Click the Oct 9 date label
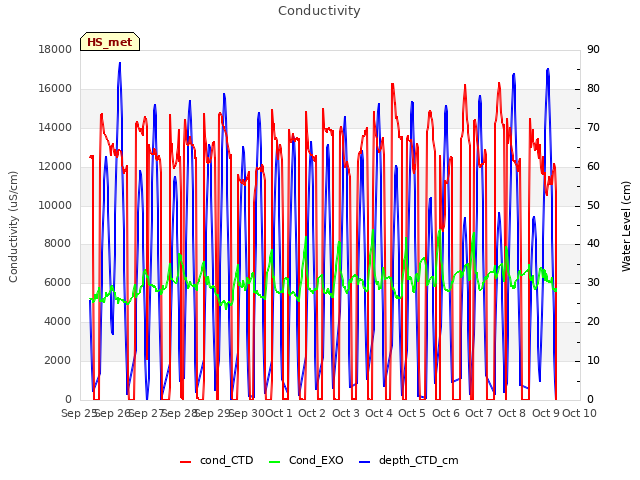The width and height of the screenshot is (640, 480). [x=546, y=413]
